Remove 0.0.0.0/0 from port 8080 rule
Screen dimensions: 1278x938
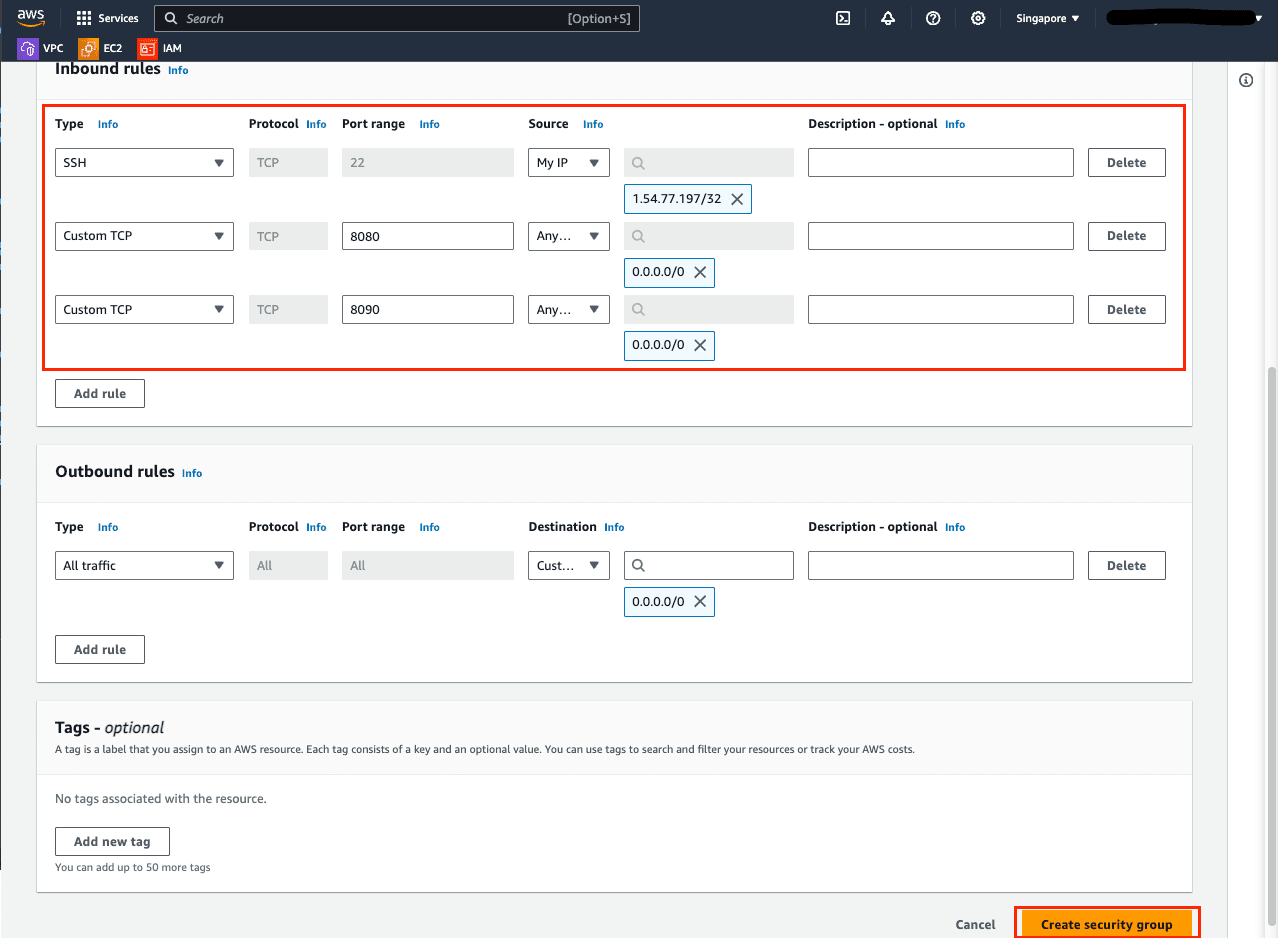pos(700,272)
